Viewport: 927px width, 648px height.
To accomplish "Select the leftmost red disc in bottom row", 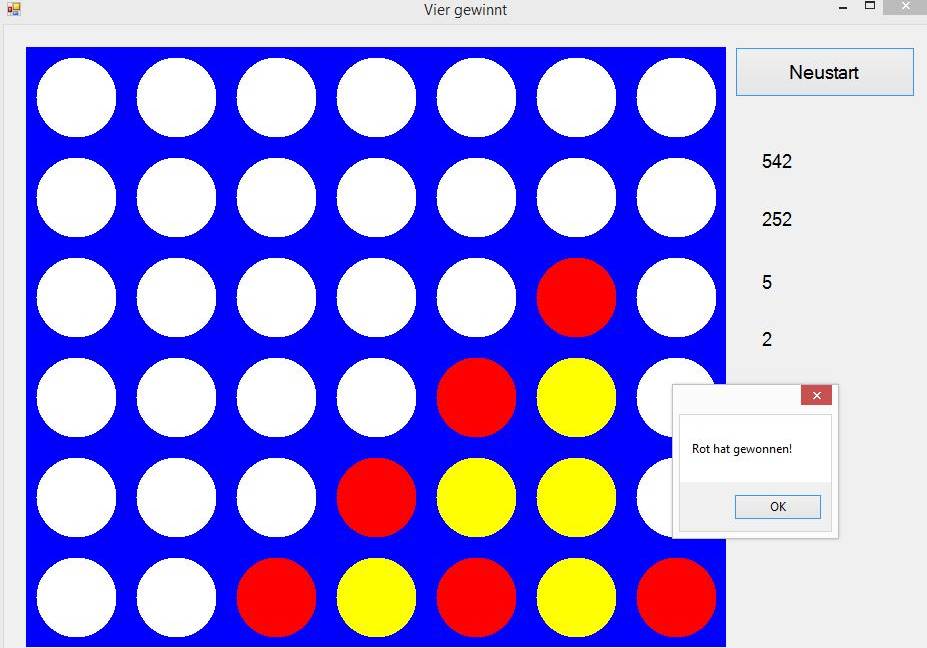I will point(276,597).
